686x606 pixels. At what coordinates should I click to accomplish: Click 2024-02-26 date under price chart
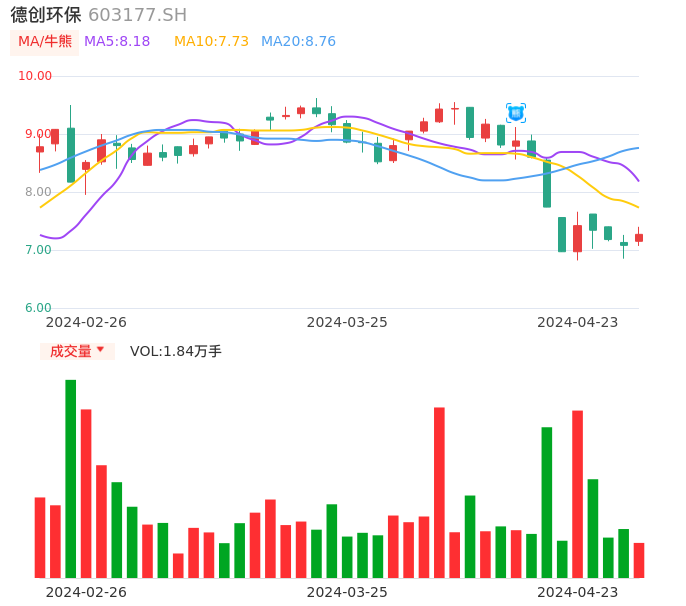pos(86,322)
